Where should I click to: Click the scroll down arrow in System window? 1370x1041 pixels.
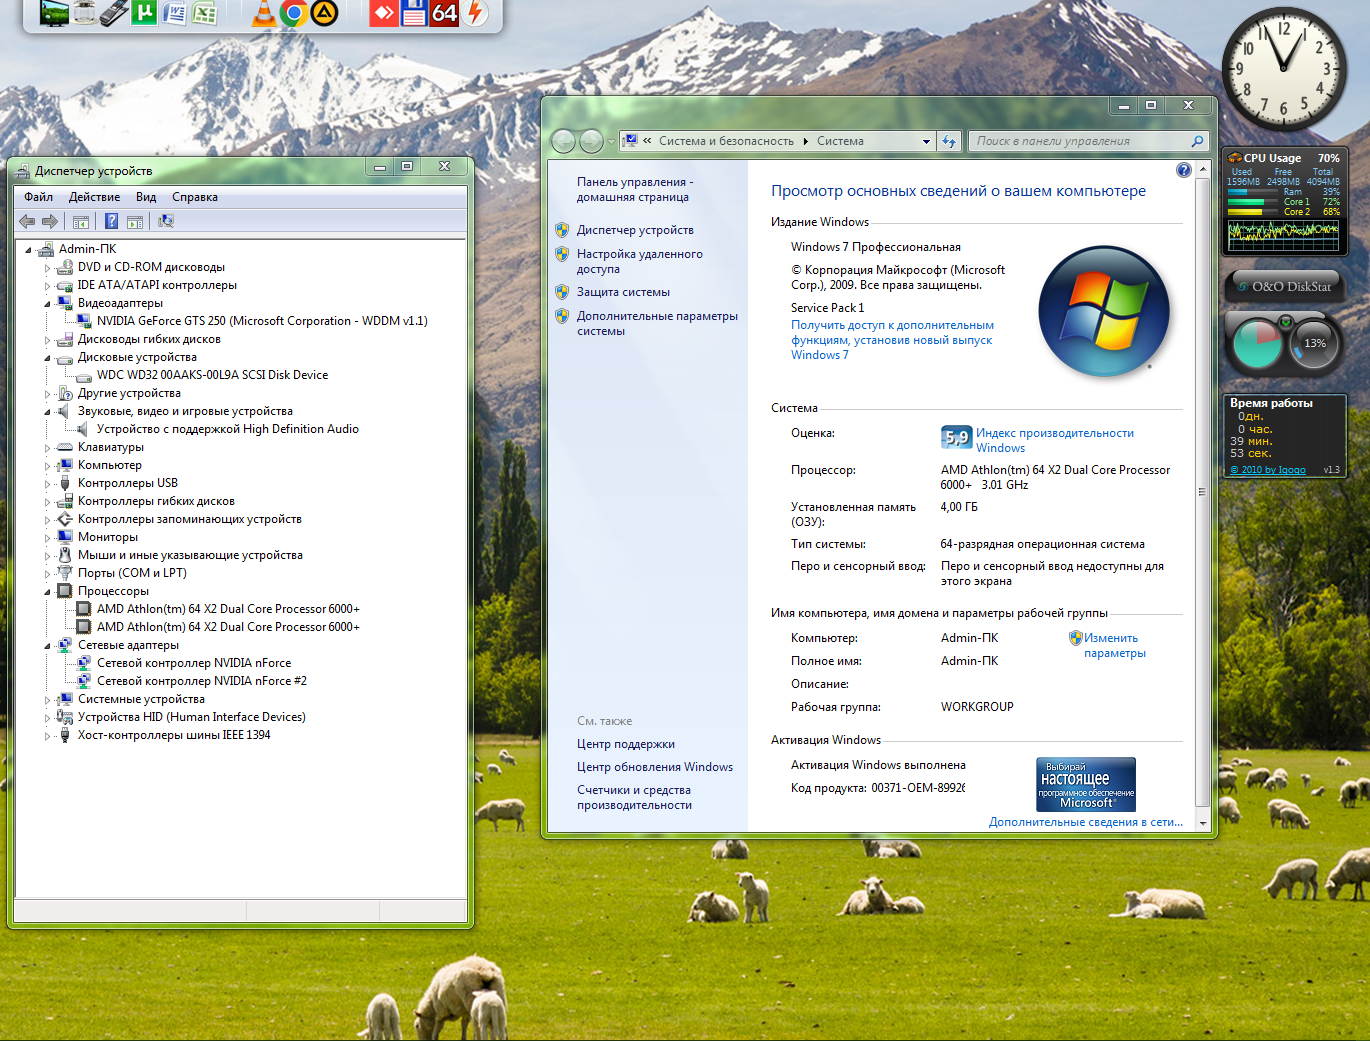[1202, 823]
